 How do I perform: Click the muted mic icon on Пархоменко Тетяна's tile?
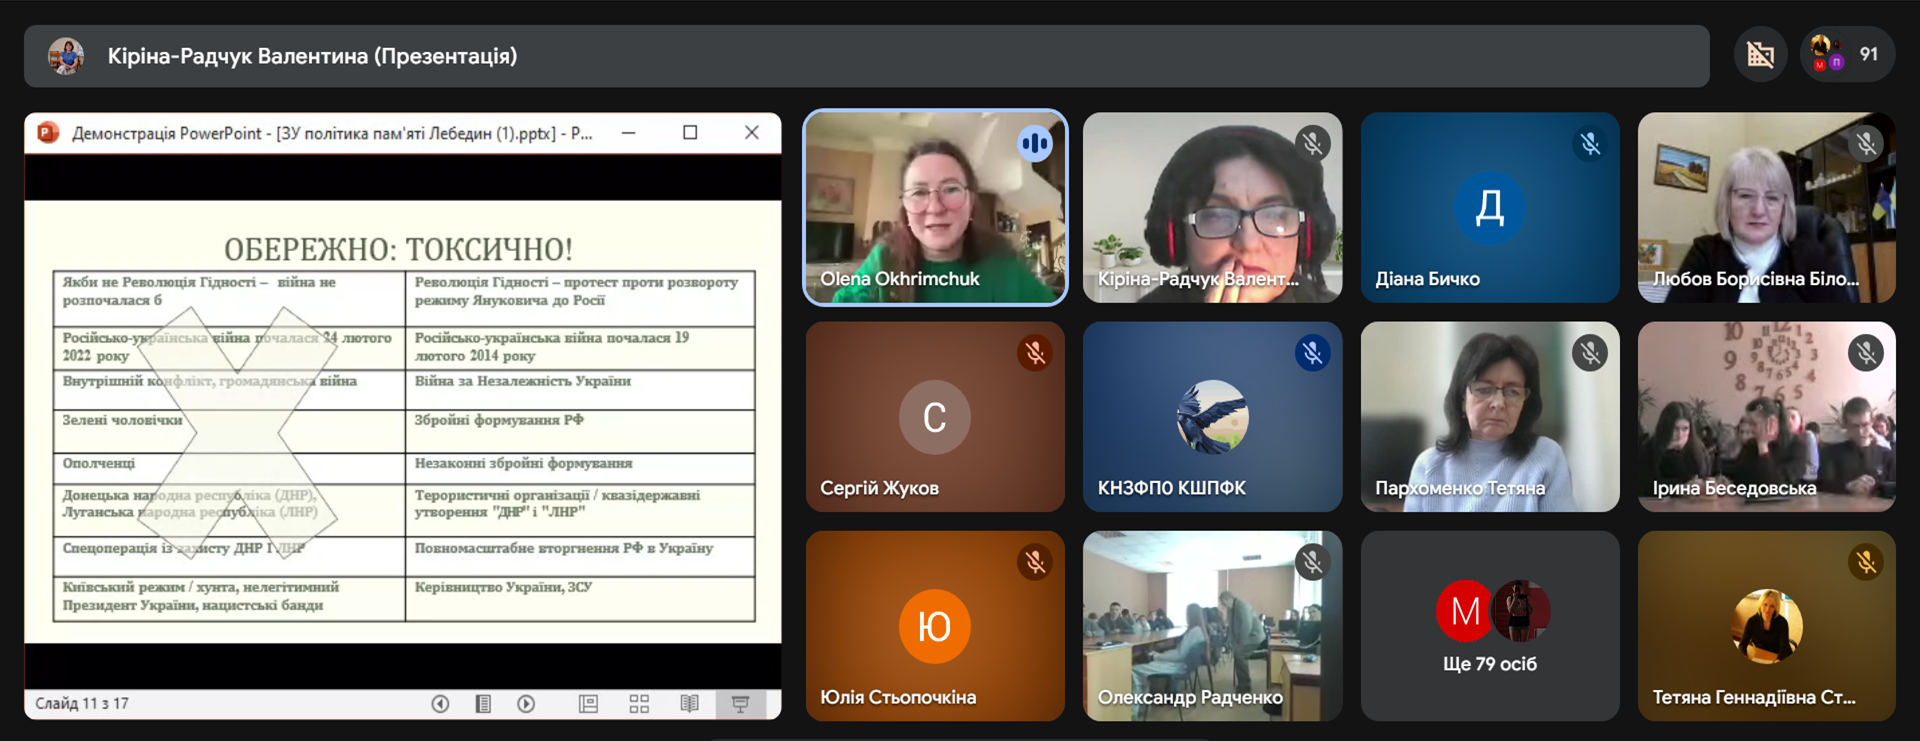pos(1590,353)
